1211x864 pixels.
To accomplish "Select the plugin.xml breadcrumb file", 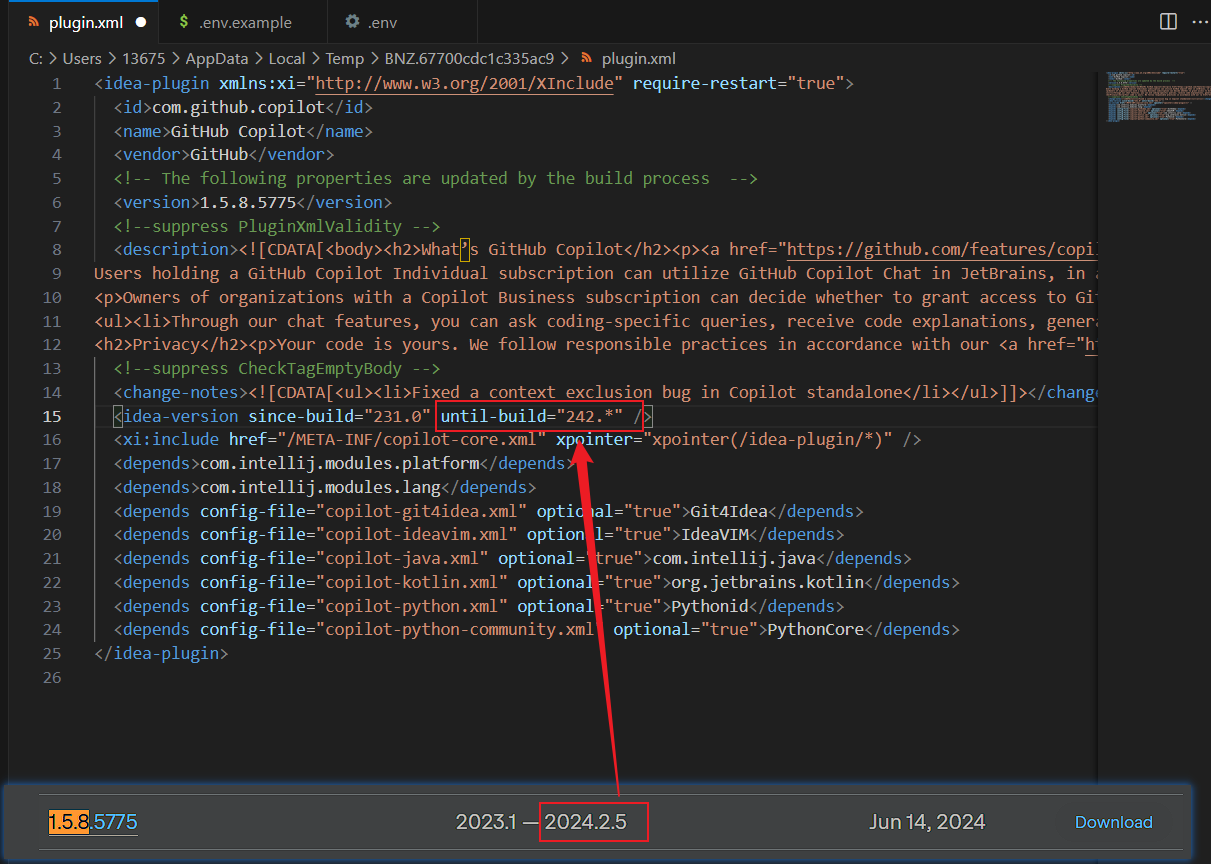I will tap(639, 59).
